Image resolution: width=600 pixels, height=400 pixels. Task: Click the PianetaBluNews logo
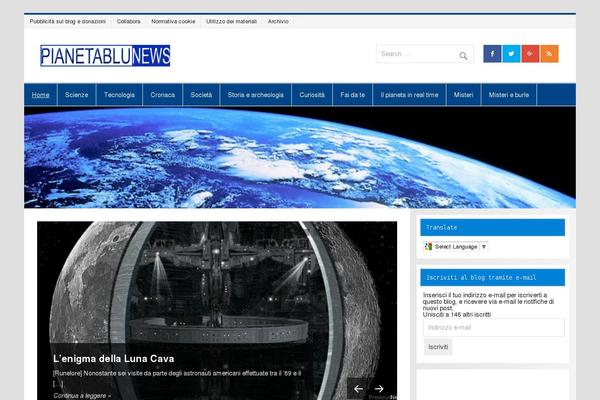coord(105,56)
